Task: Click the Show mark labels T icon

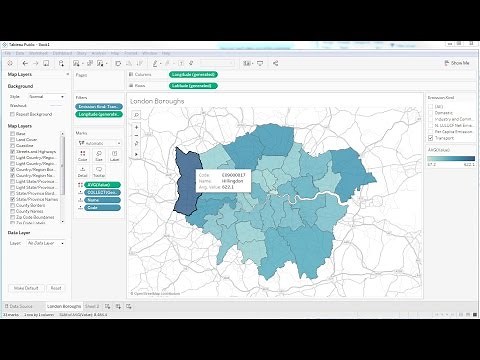Action: coord(181,63)
